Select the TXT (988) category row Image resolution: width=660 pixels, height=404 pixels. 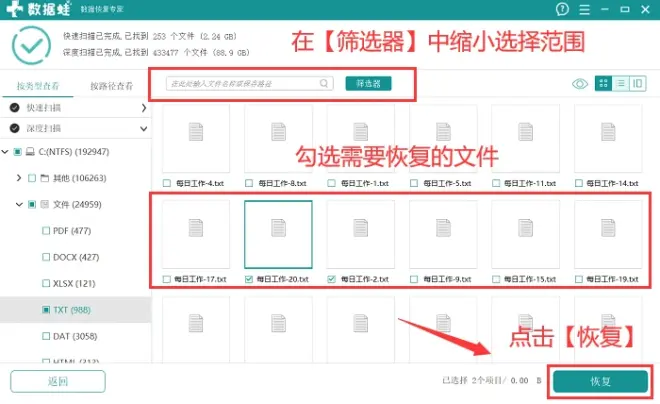click(75, 310)
